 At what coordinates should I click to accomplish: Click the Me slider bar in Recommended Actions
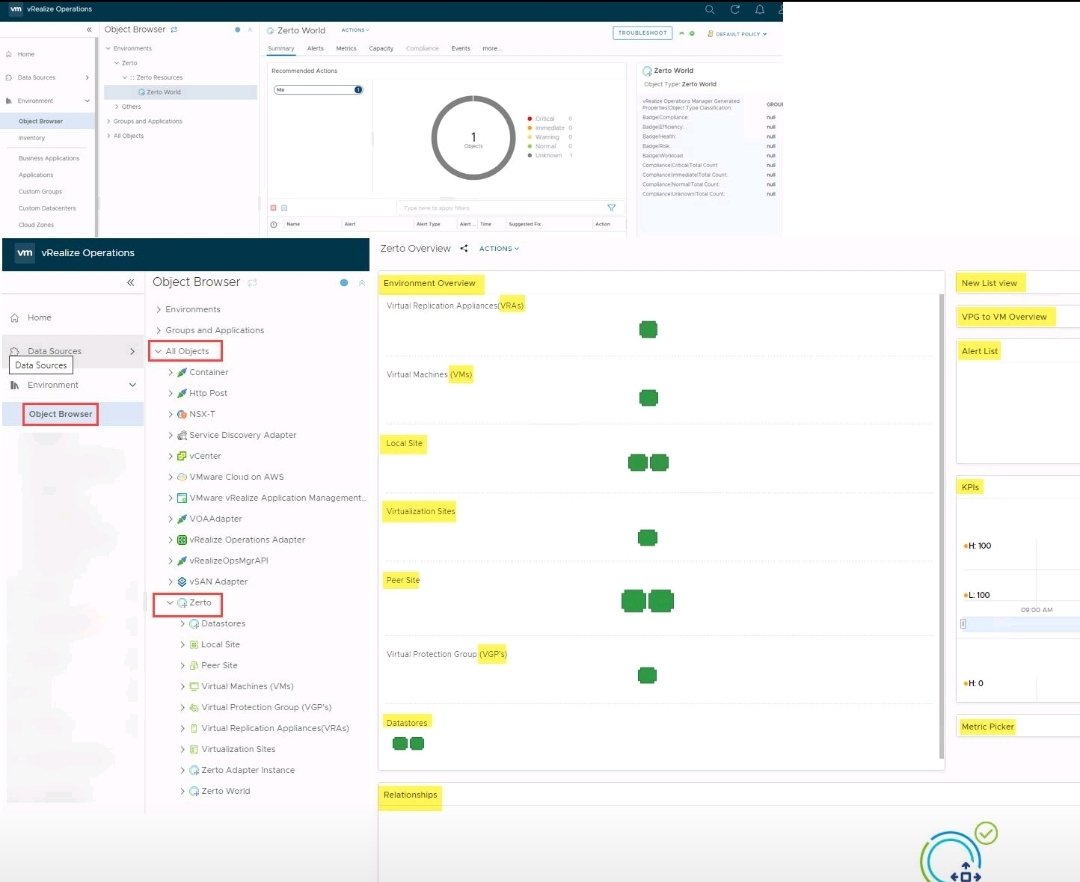tap(318, 90)
